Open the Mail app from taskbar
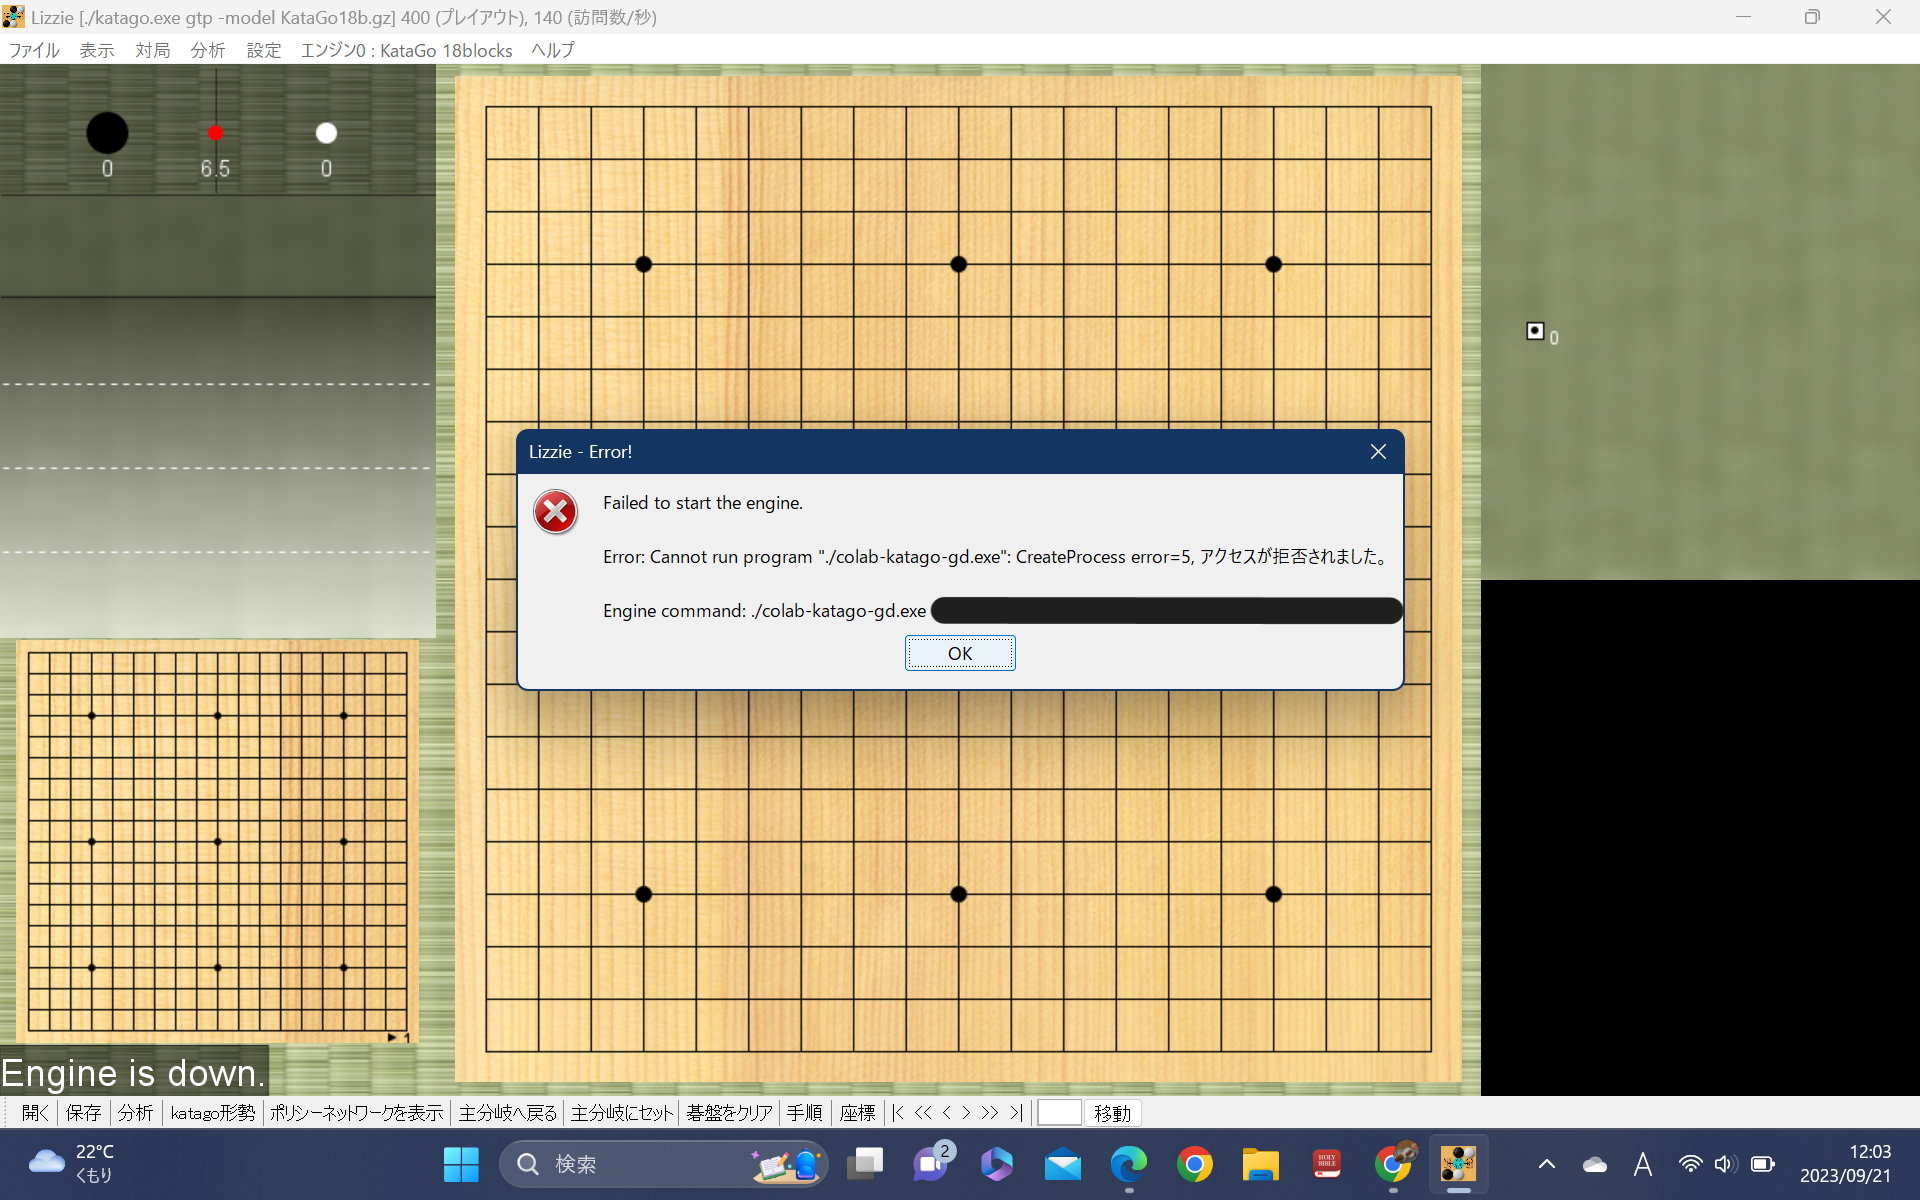1920x1200 pixels. coord(1063,1164)
